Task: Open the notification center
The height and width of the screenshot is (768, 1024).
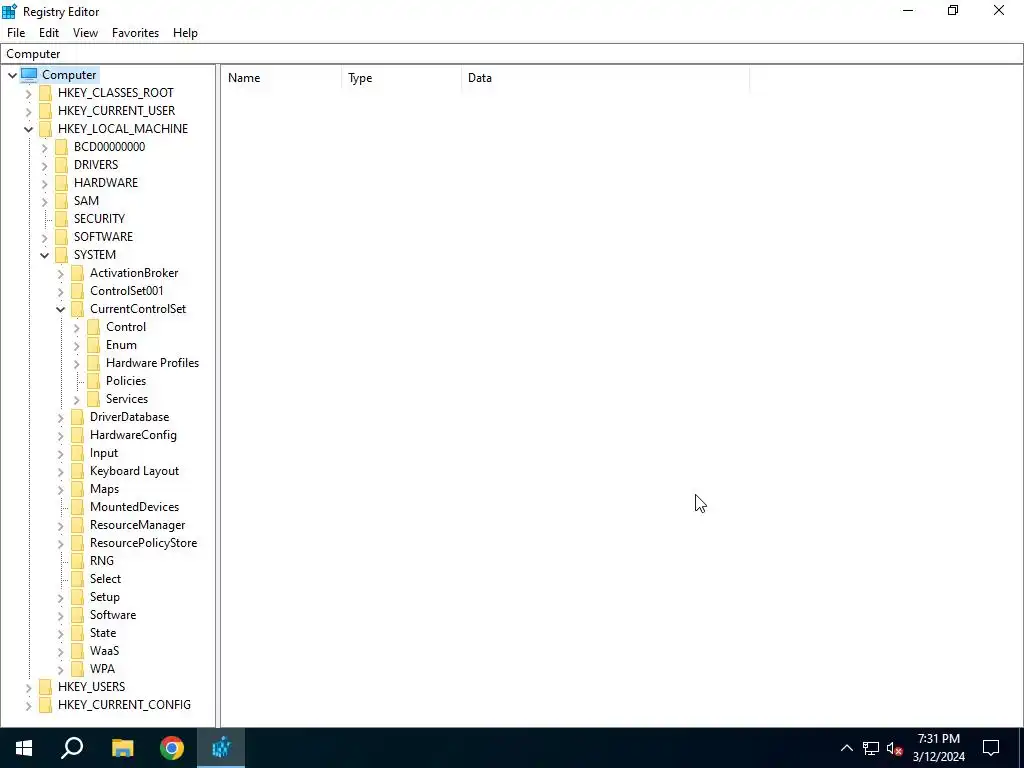Action: pyautogui.click(x=991, y=748)
